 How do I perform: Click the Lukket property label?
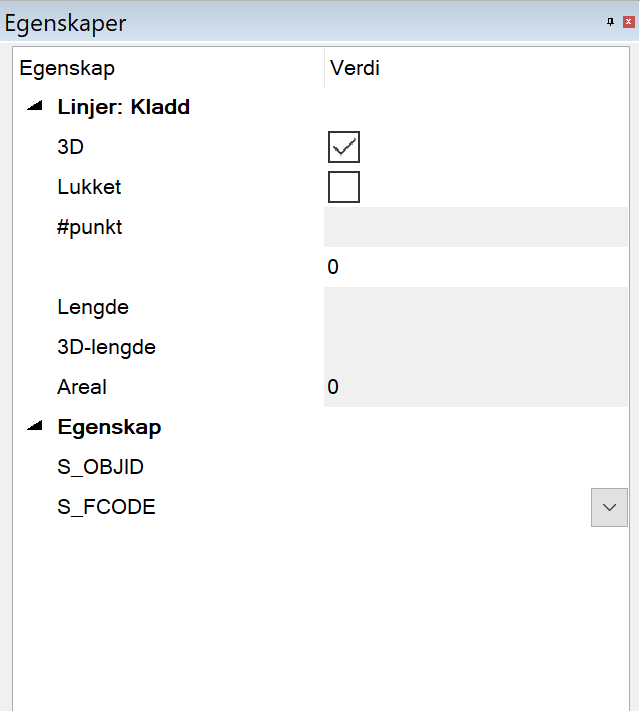point(89,187)
